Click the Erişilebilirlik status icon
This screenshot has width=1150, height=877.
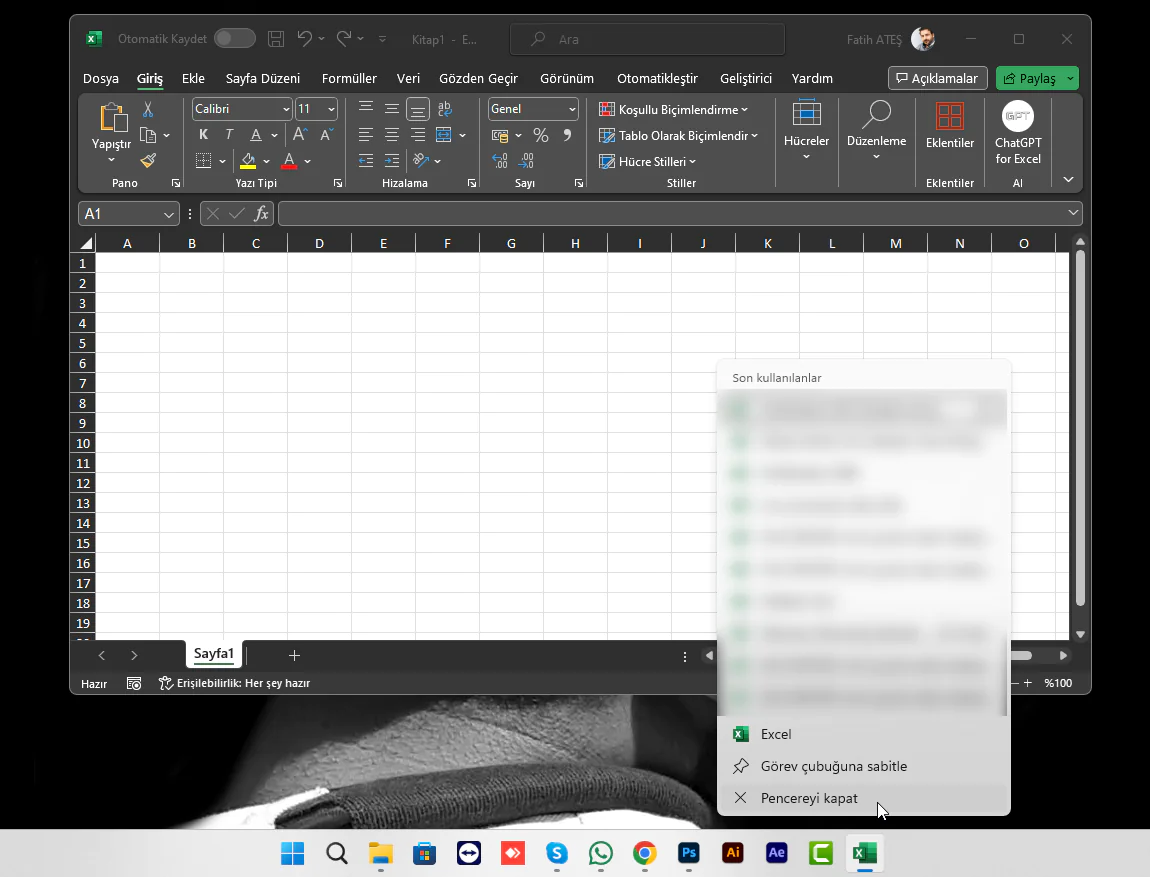pyautogui.click(x=163, y=684)
